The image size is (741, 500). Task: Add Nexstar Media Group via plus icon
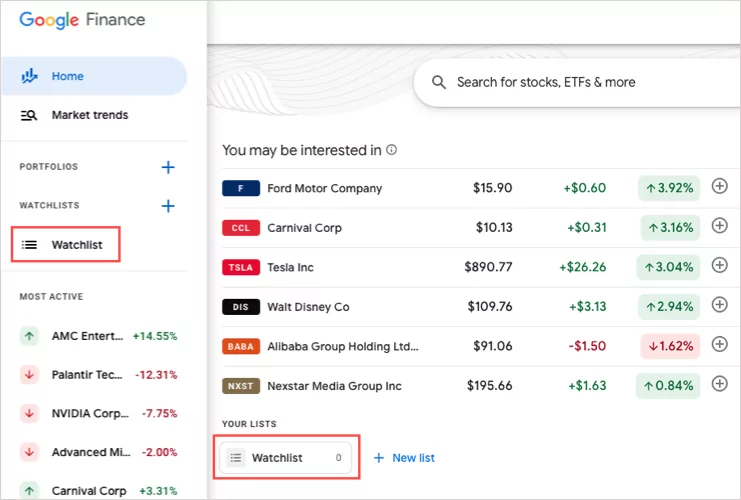pyautogui.click(x=719, y=384)
